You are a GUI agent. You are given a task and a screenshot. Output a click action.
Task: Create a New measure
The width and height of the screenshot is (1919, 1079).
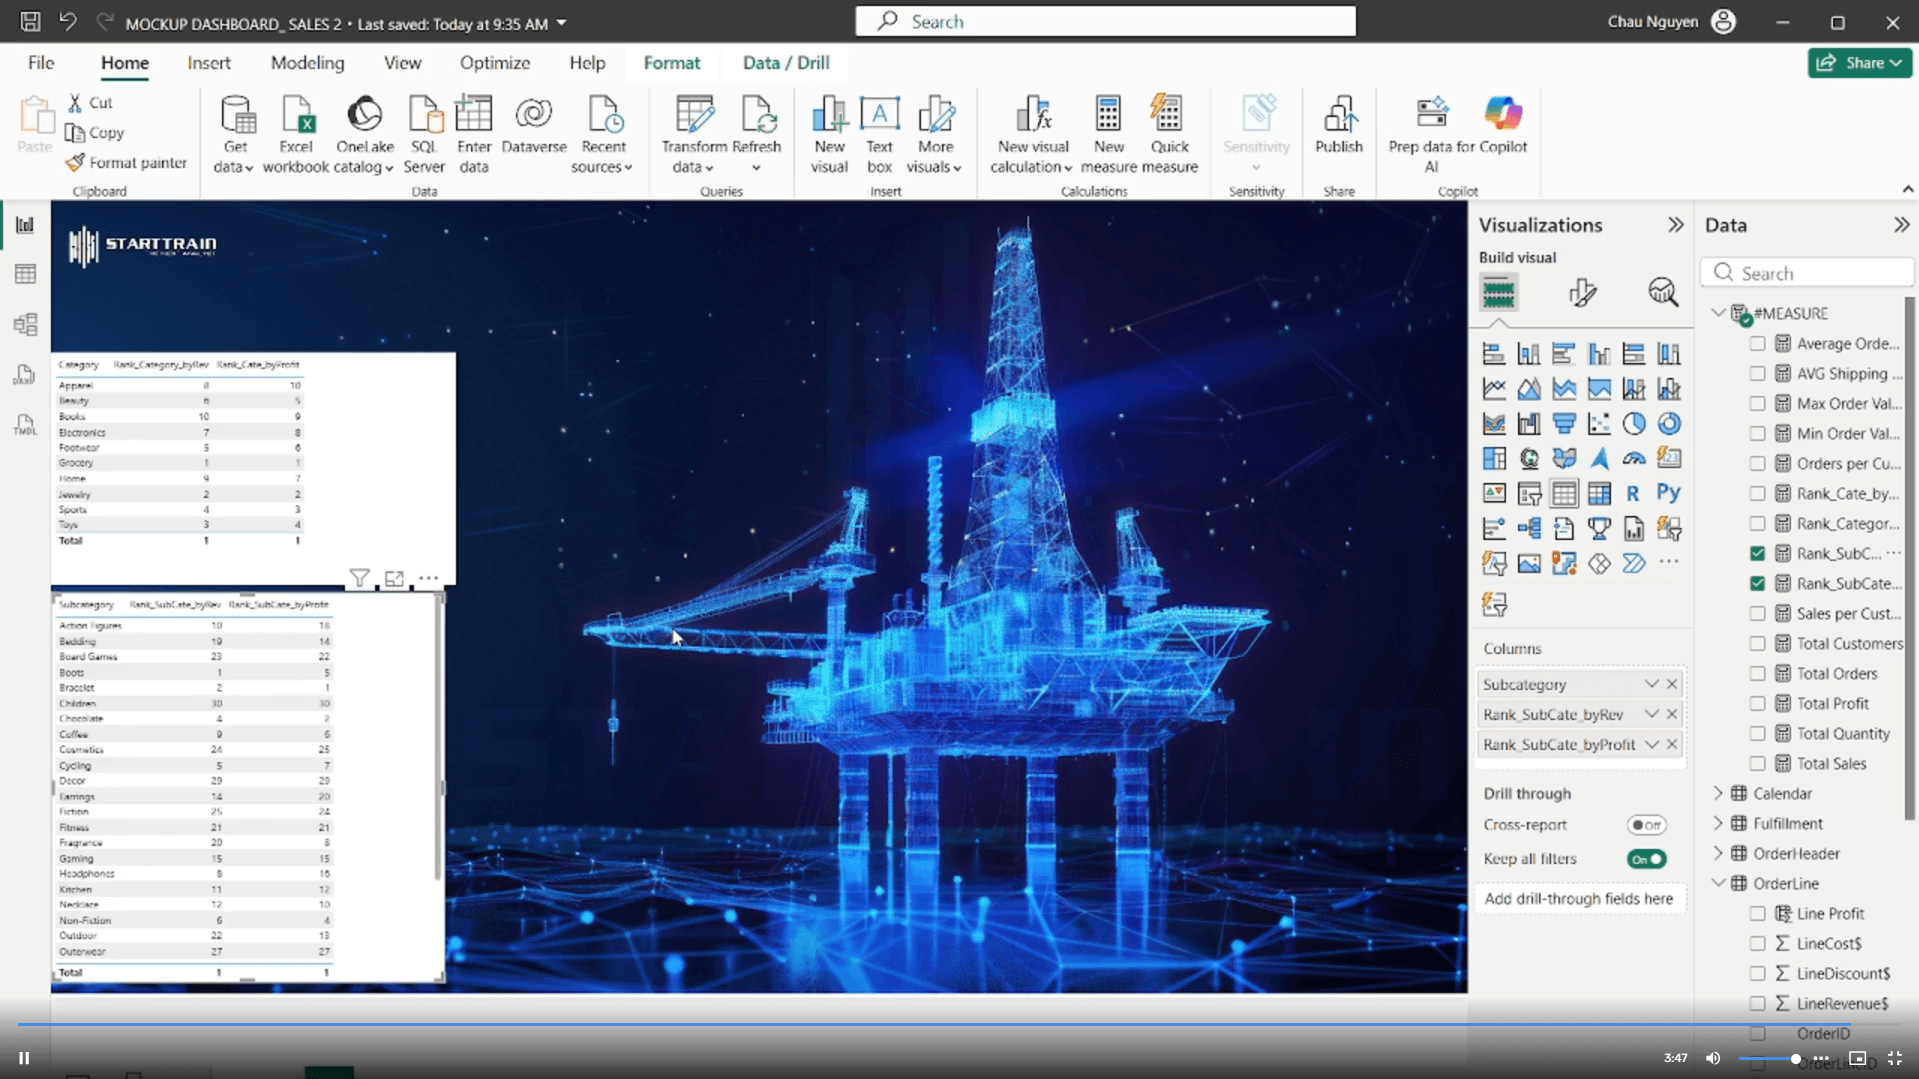click(1108, 134)
